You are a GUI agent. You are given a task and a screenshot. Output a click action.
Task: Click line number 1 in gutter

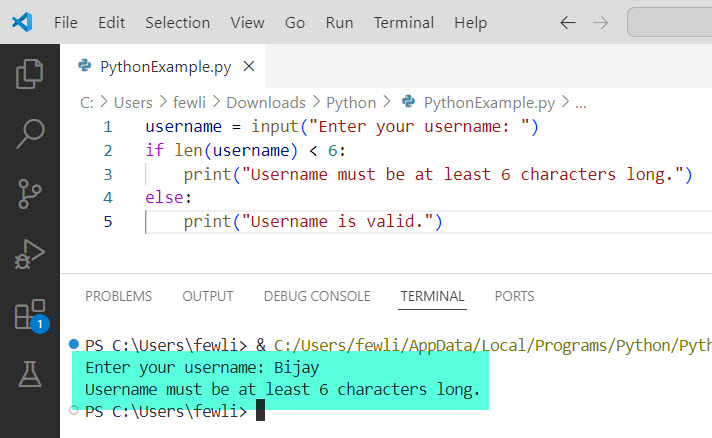108,127
